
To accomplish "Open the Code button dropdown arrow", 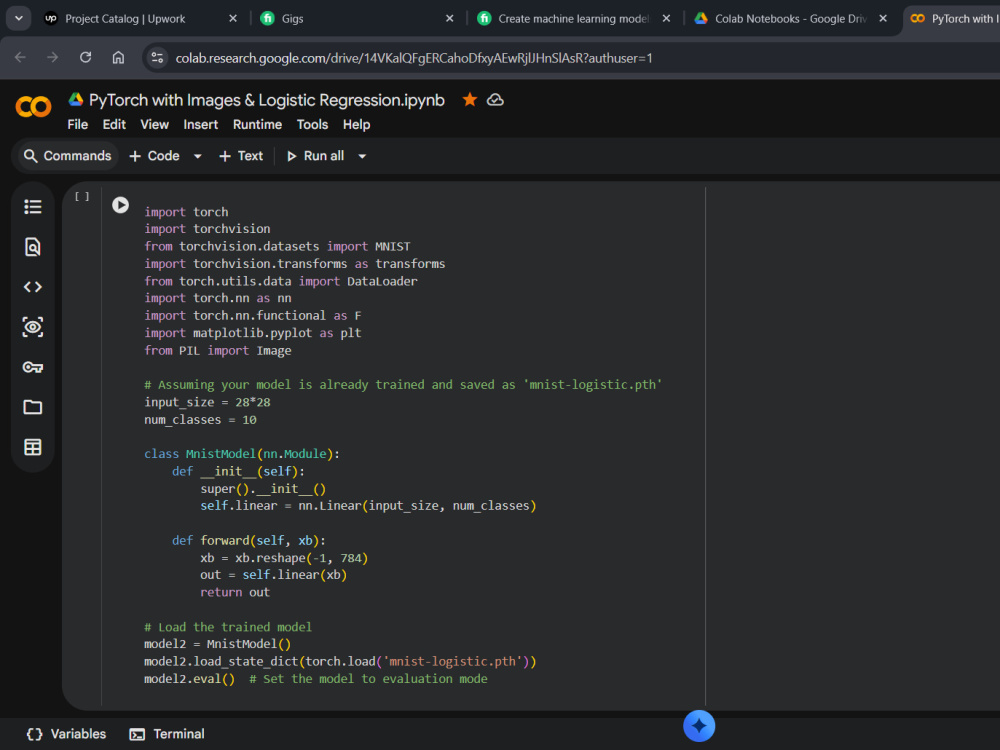I will point(198,156).
